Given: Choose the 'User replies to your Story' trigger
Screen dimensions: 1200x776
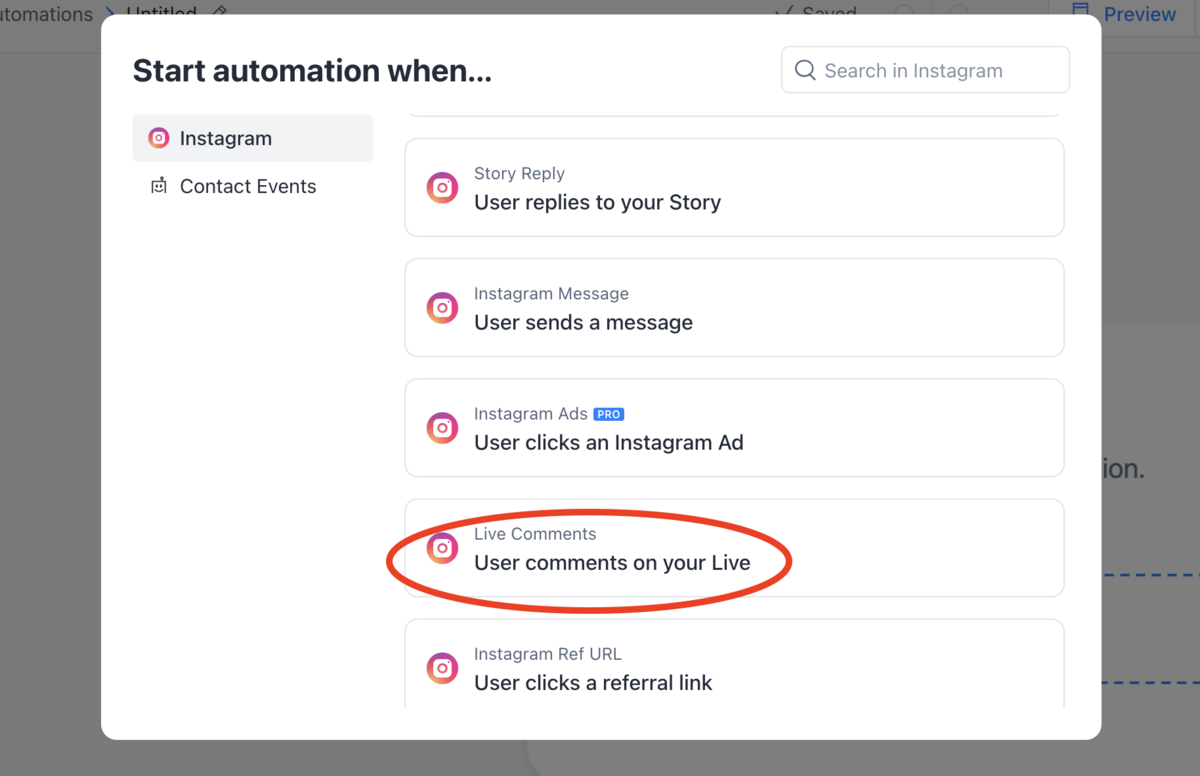Looking at the screenshot, I should pos(734,188).
